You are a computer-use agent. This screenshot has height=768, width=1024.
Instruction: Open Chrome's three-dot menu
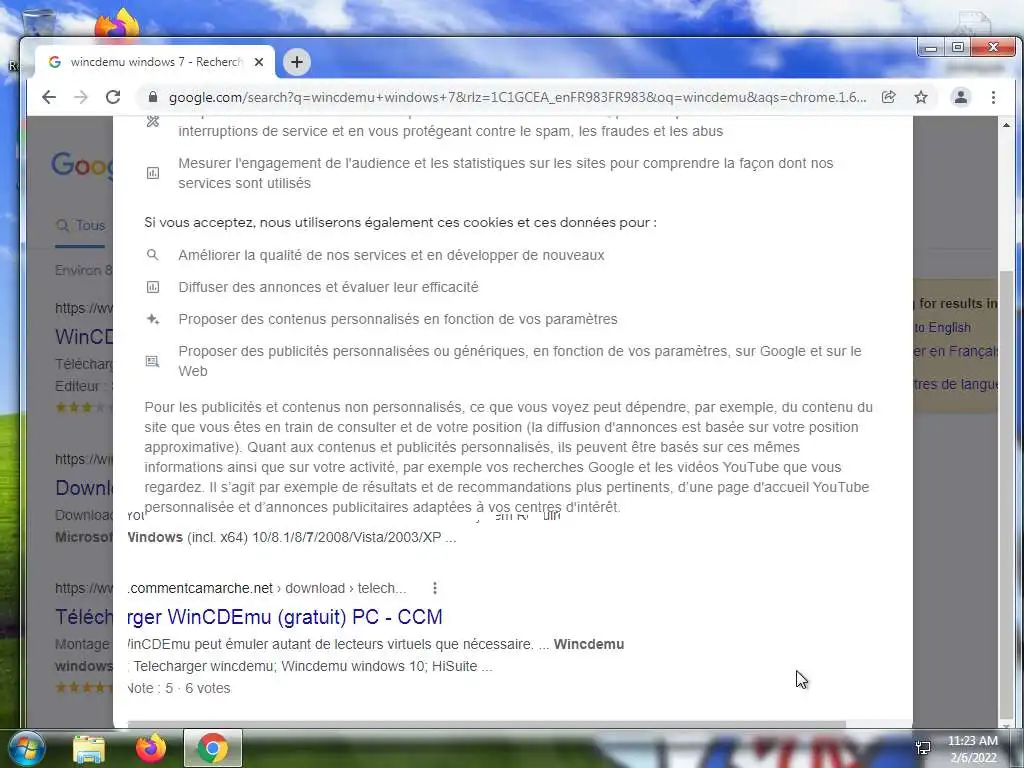[x=993, y=97]
